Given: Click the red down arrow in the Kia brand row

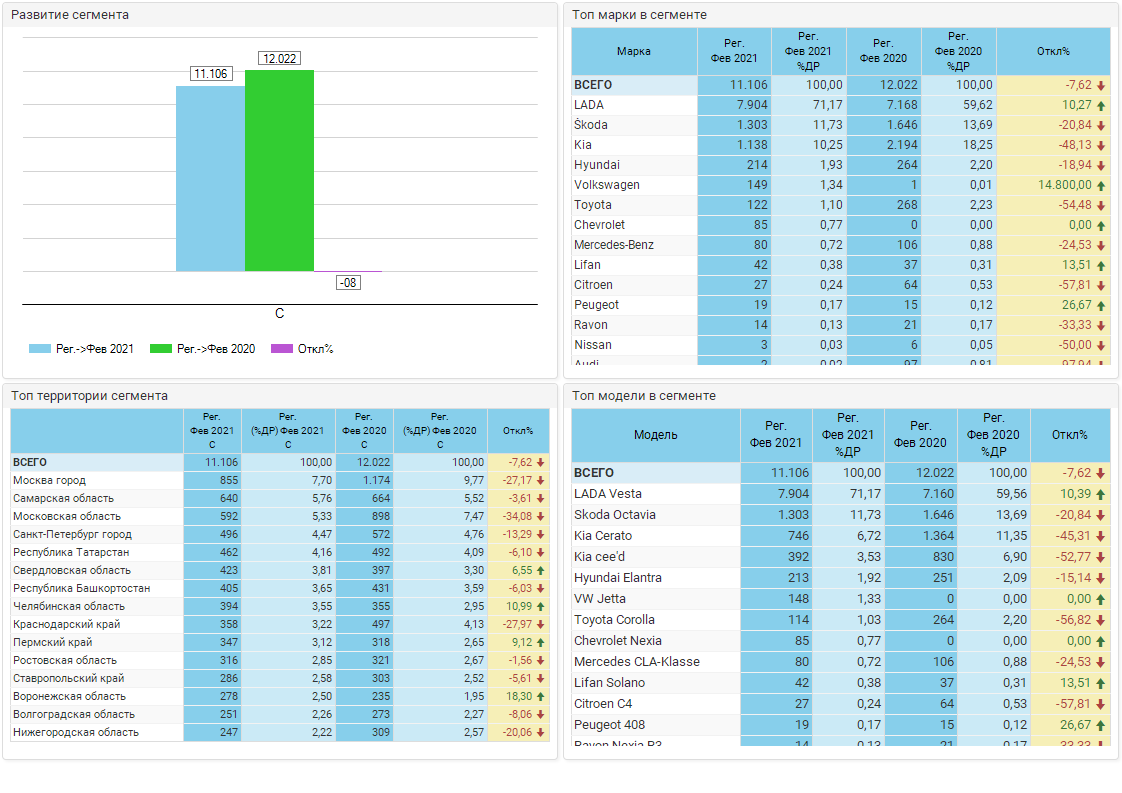Looking at the screenshot, I should click(1101, 145).
